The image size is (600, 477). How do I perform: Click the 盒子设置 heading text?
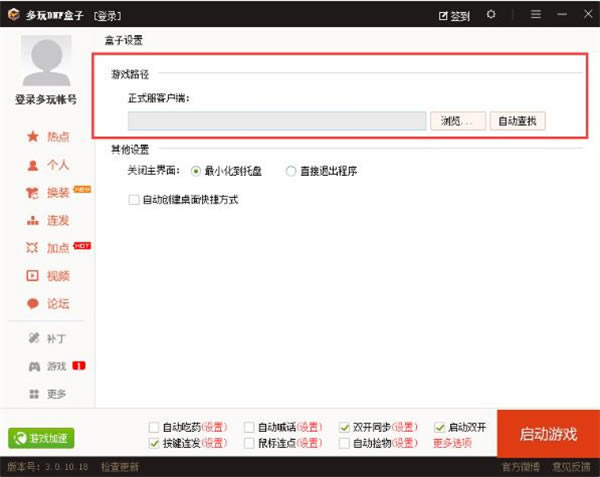[124, 40]
